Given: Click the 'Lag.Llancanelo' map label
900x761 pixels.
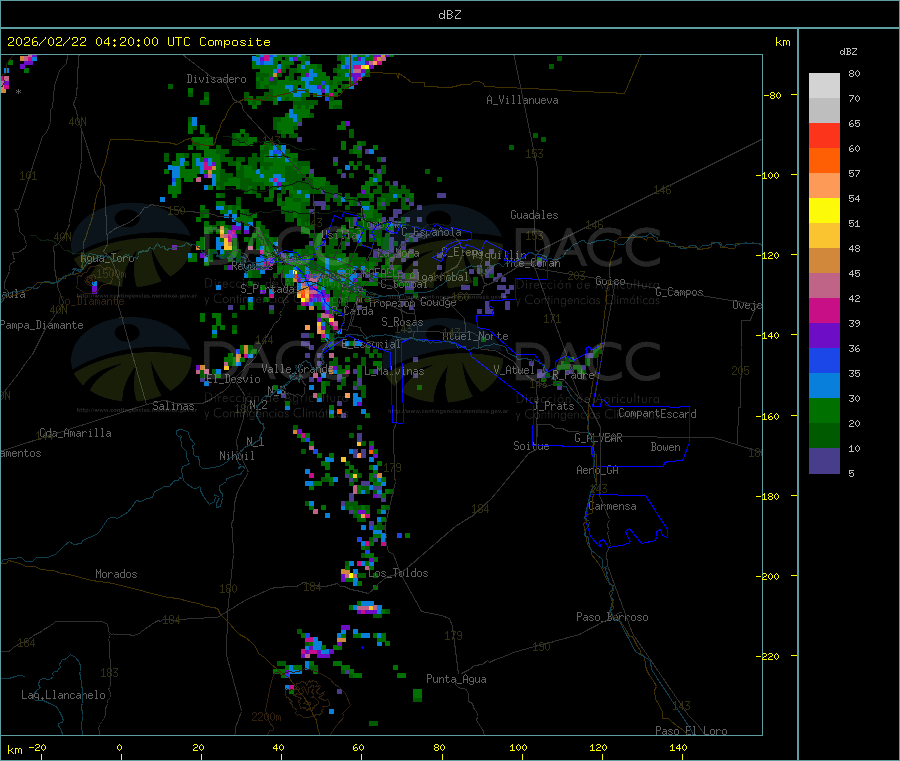Looking at the screenshot, I should click(64, 695).
